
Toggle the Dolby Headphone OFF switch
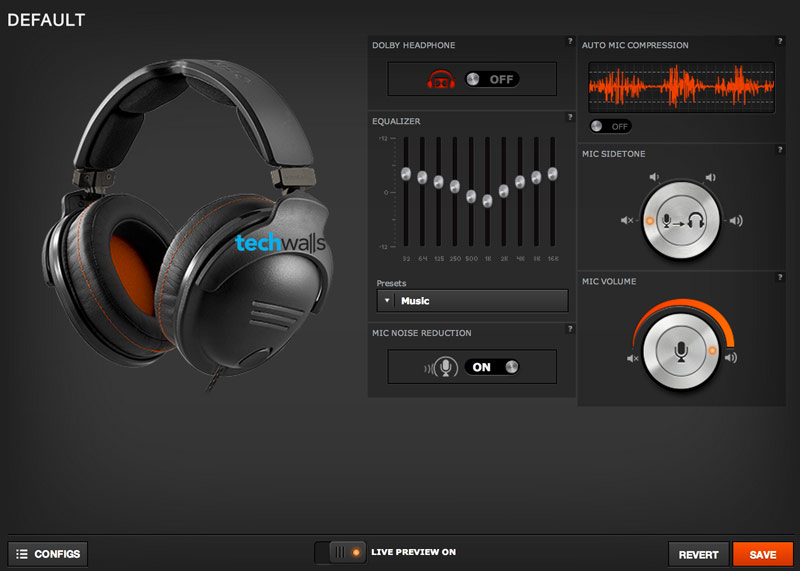pos(492,79)
